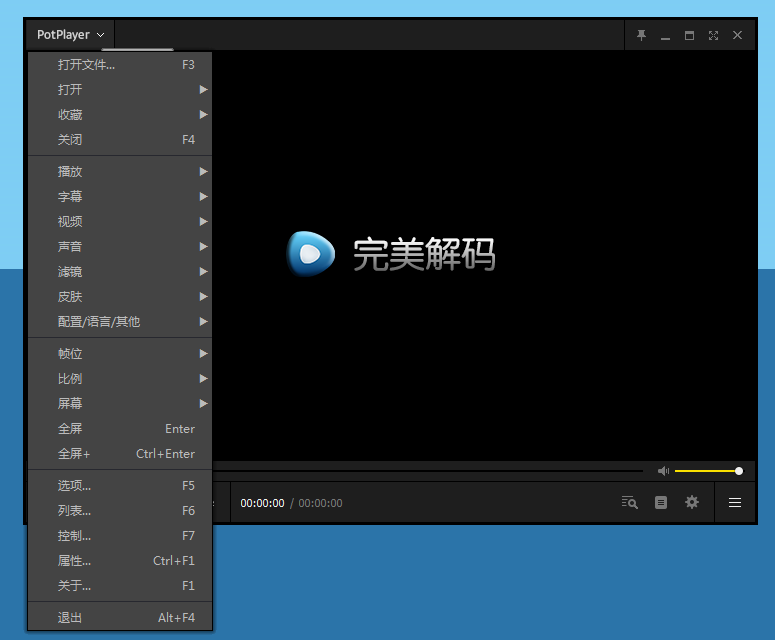Screen dimensions: 775x640
Task: Mute sound with the speaker icon
Action: (662, 471)
